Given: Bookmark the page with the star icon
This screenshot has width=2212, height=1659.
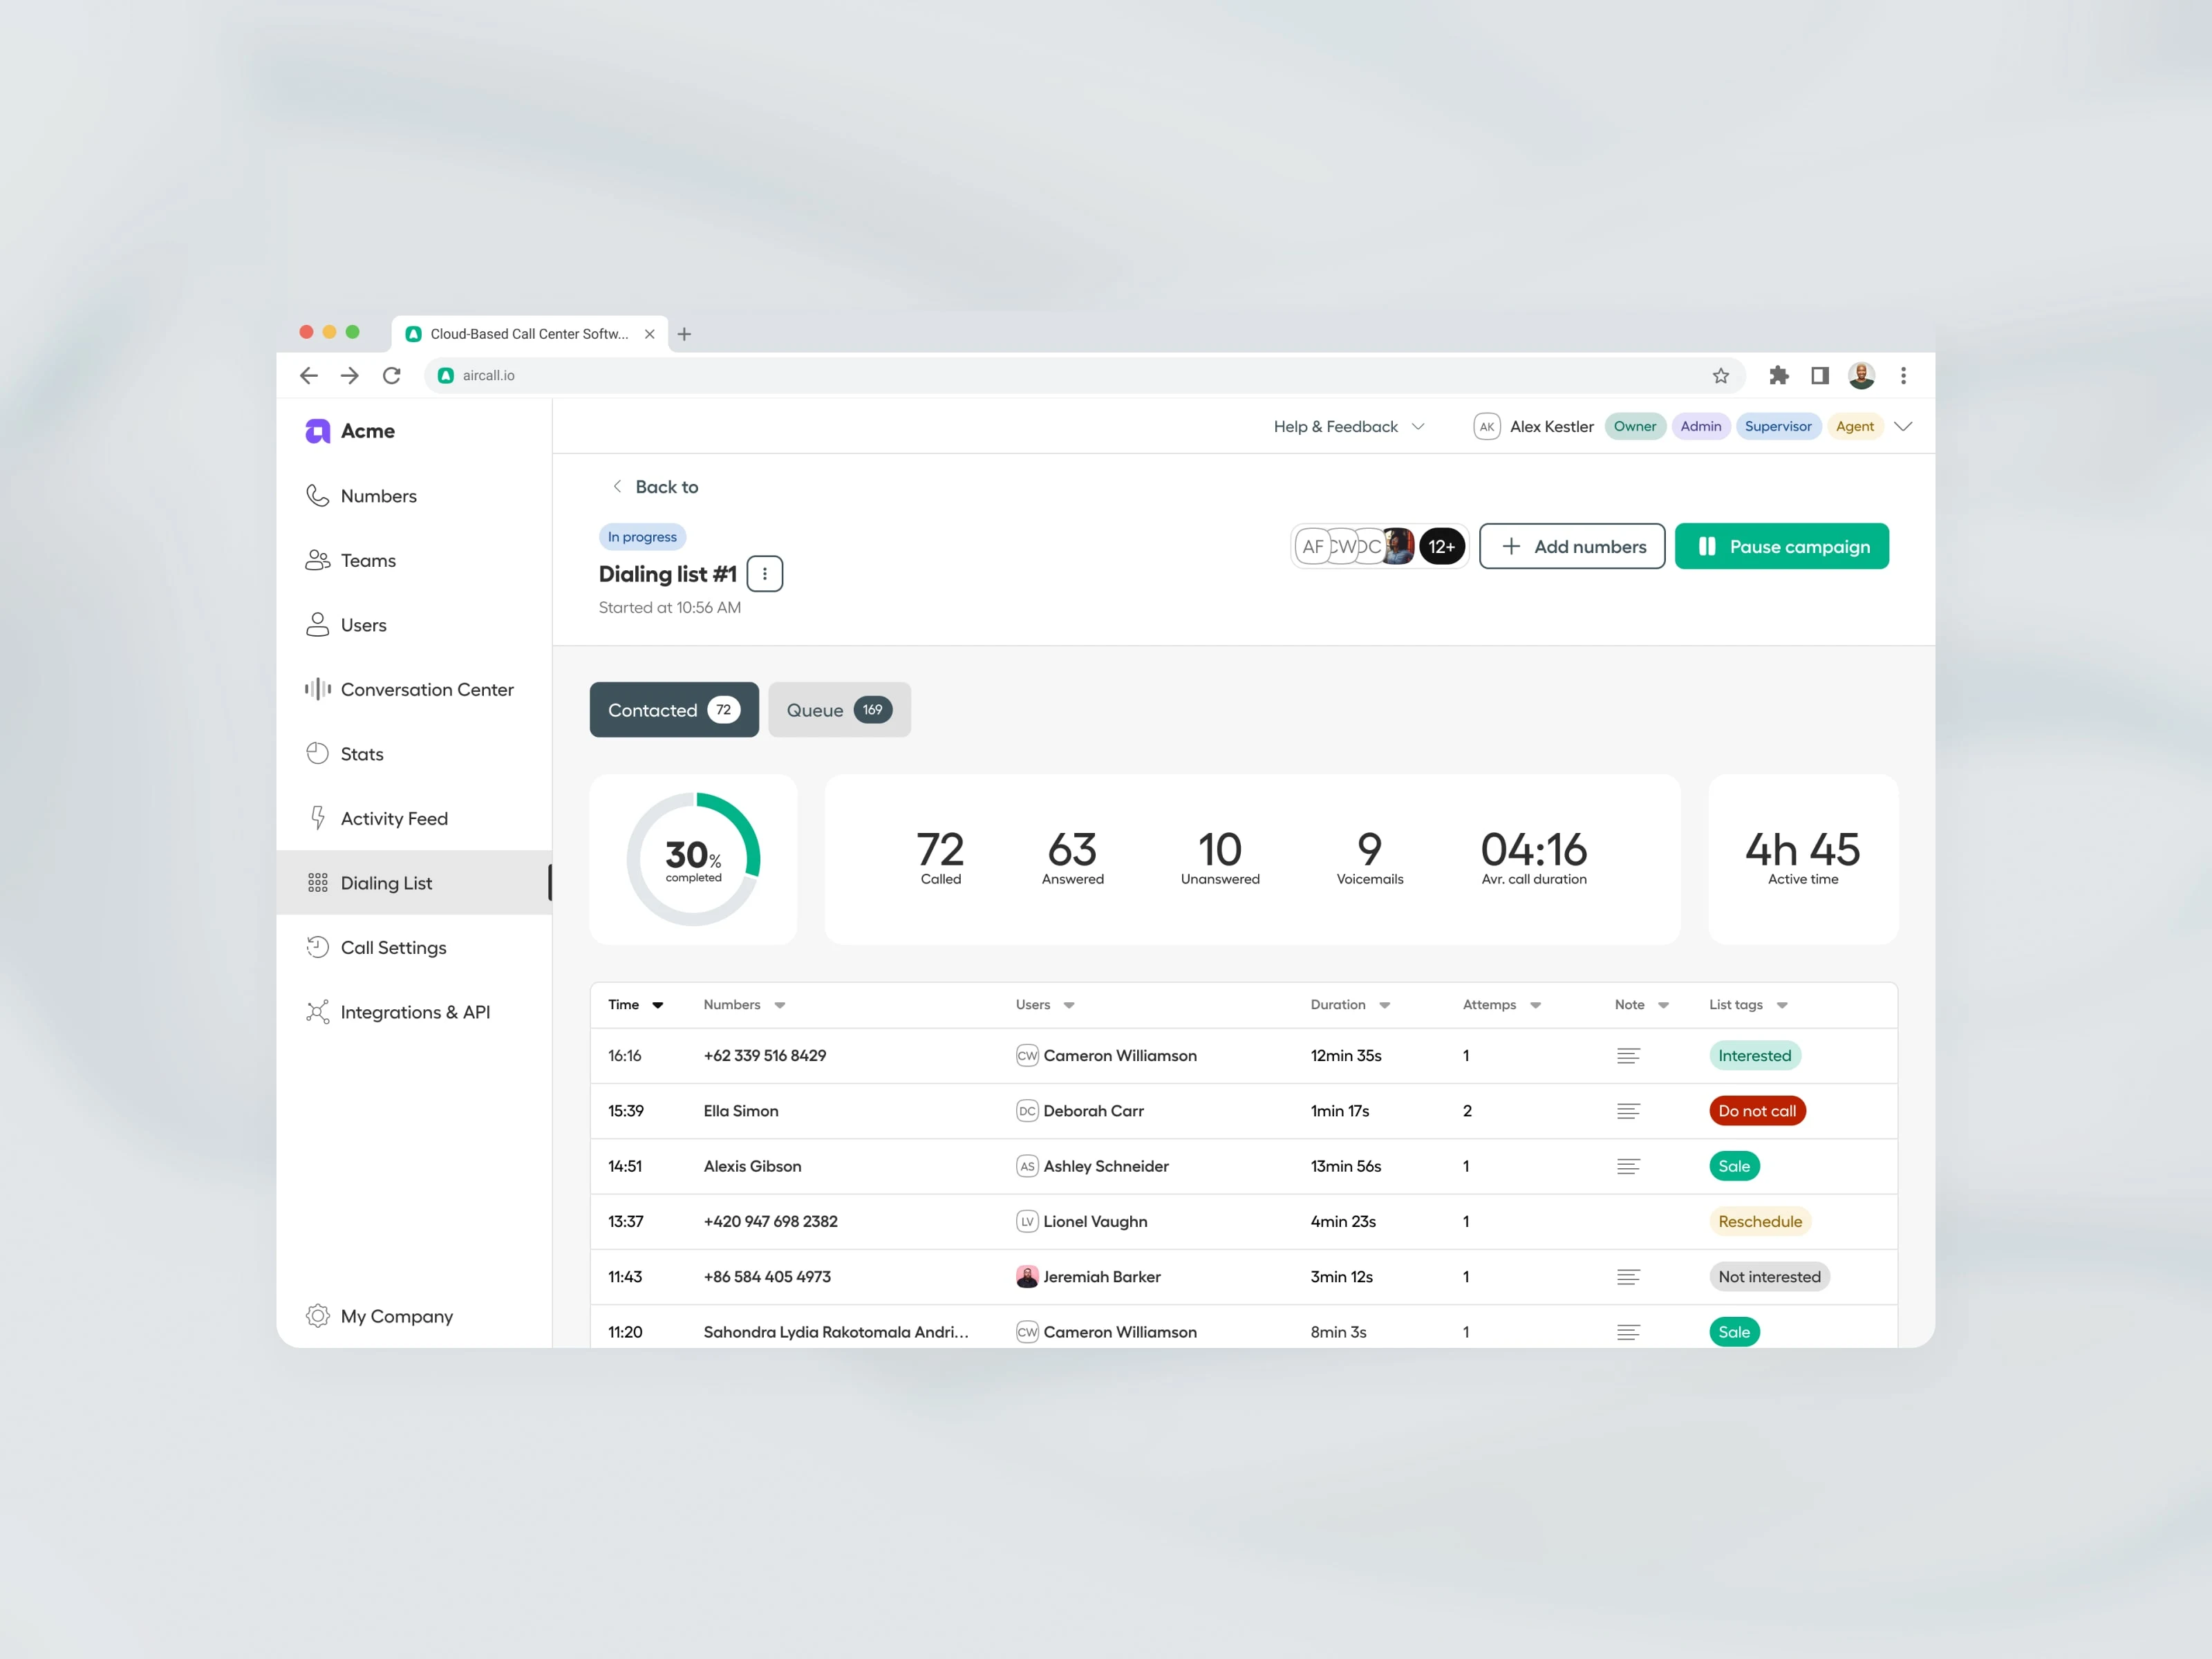Looking at the screenshot, I should click(x=1720, y=376).
